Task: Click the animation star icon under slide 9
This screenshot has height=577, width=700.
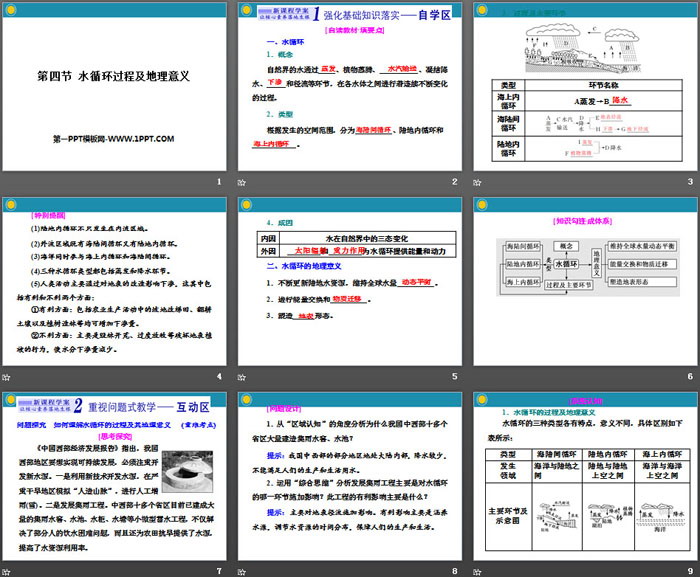Action: [x=477, y=572]
